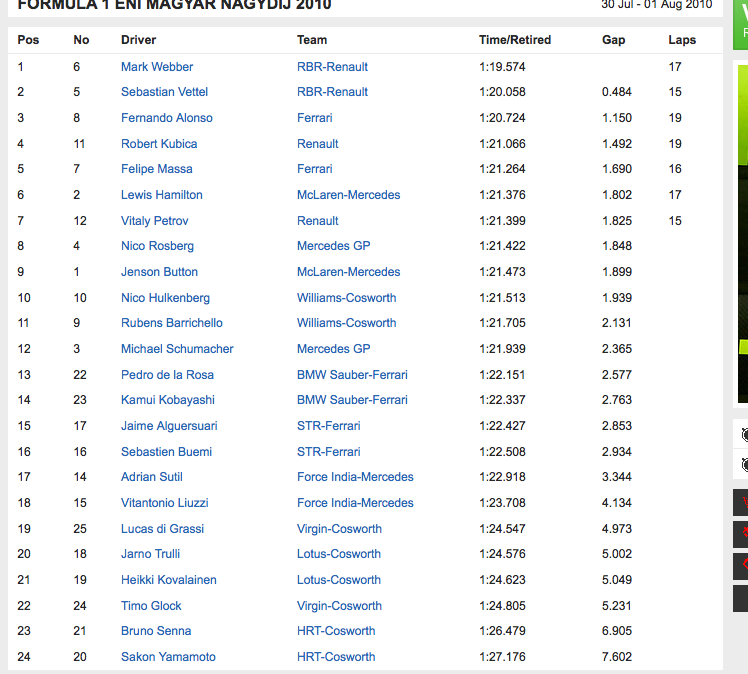Open Mark Webber's driver page
This screenshot has width=748, height=674.
(x=157, y=67)
